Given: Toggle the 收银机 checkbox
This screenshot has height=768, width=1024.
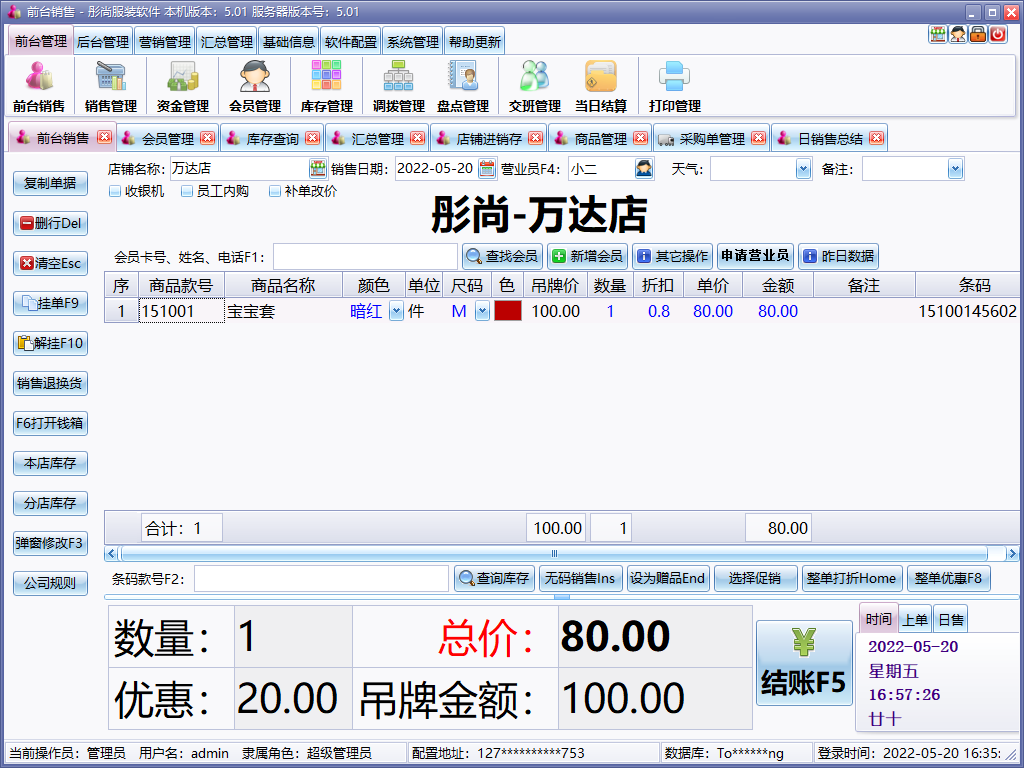Looking at the screenshot, I should [x=115, y=191].
